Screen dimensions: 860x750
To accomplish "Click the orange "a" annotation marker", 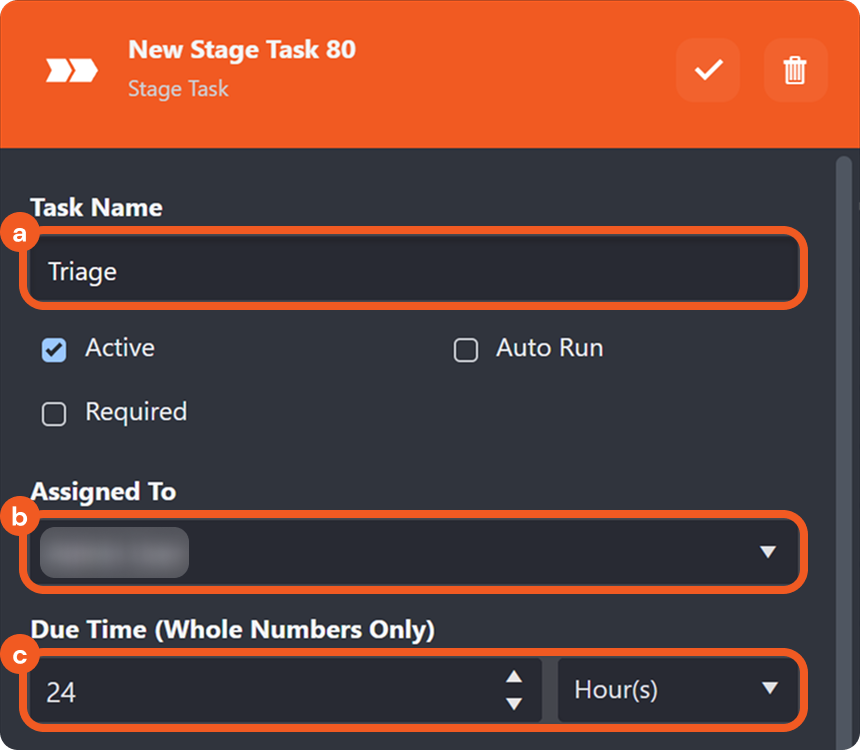I will tap(19, 235).
